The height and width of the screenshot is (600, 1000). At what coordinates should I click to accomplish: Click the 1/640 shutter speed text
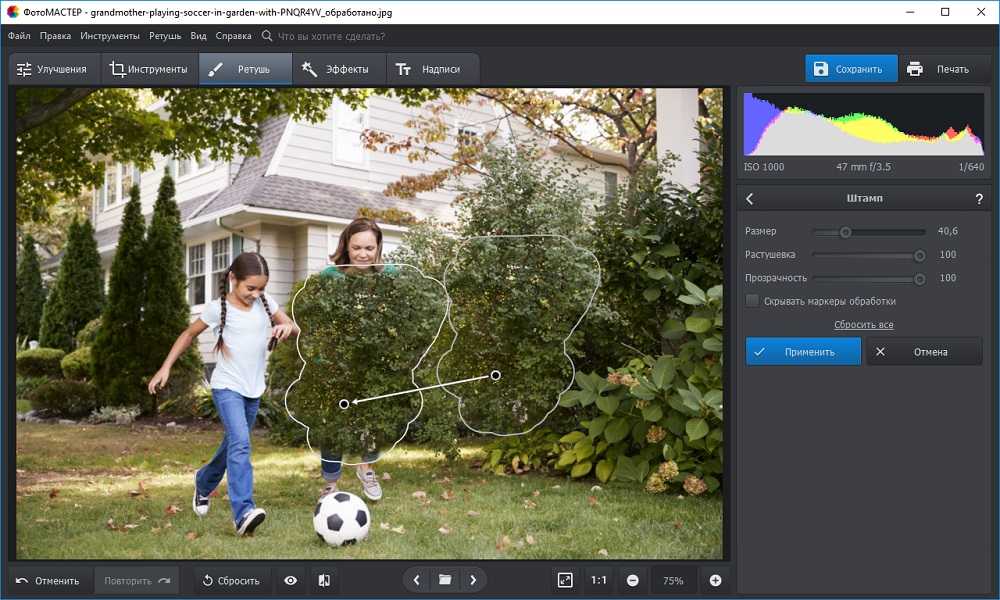[x=971, y=167]
